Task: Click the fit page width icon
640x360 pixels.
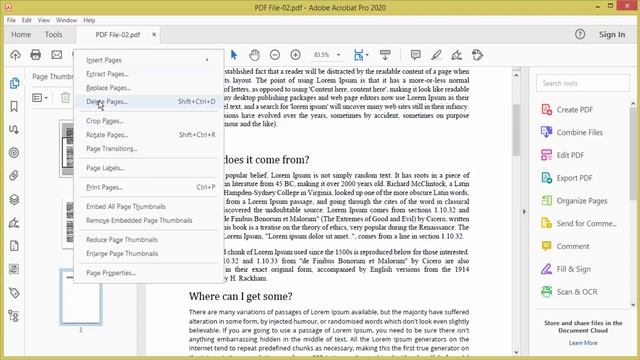Action: tap(358, 55)
